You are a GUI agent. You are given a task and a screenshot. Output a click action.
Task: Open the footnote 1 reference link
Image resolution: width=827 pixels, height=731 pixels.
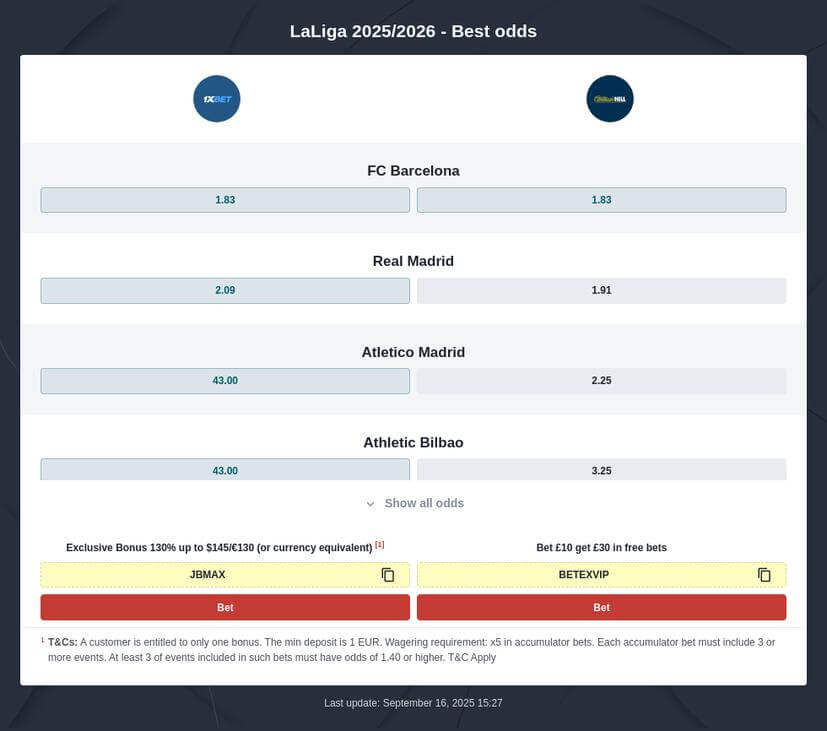pos(380,545)
